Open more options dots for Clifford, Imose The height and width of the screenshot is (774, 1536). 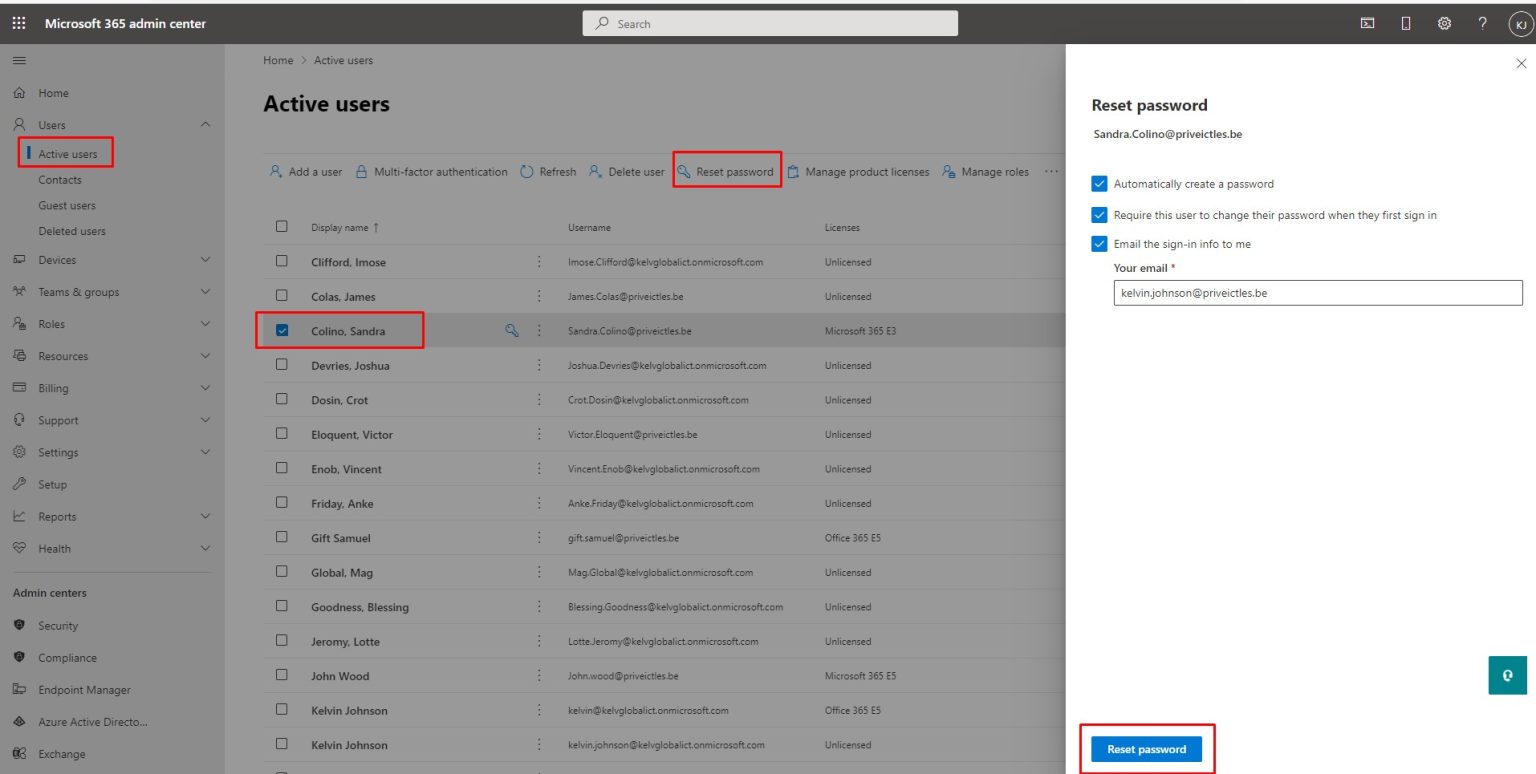point(540,262)
